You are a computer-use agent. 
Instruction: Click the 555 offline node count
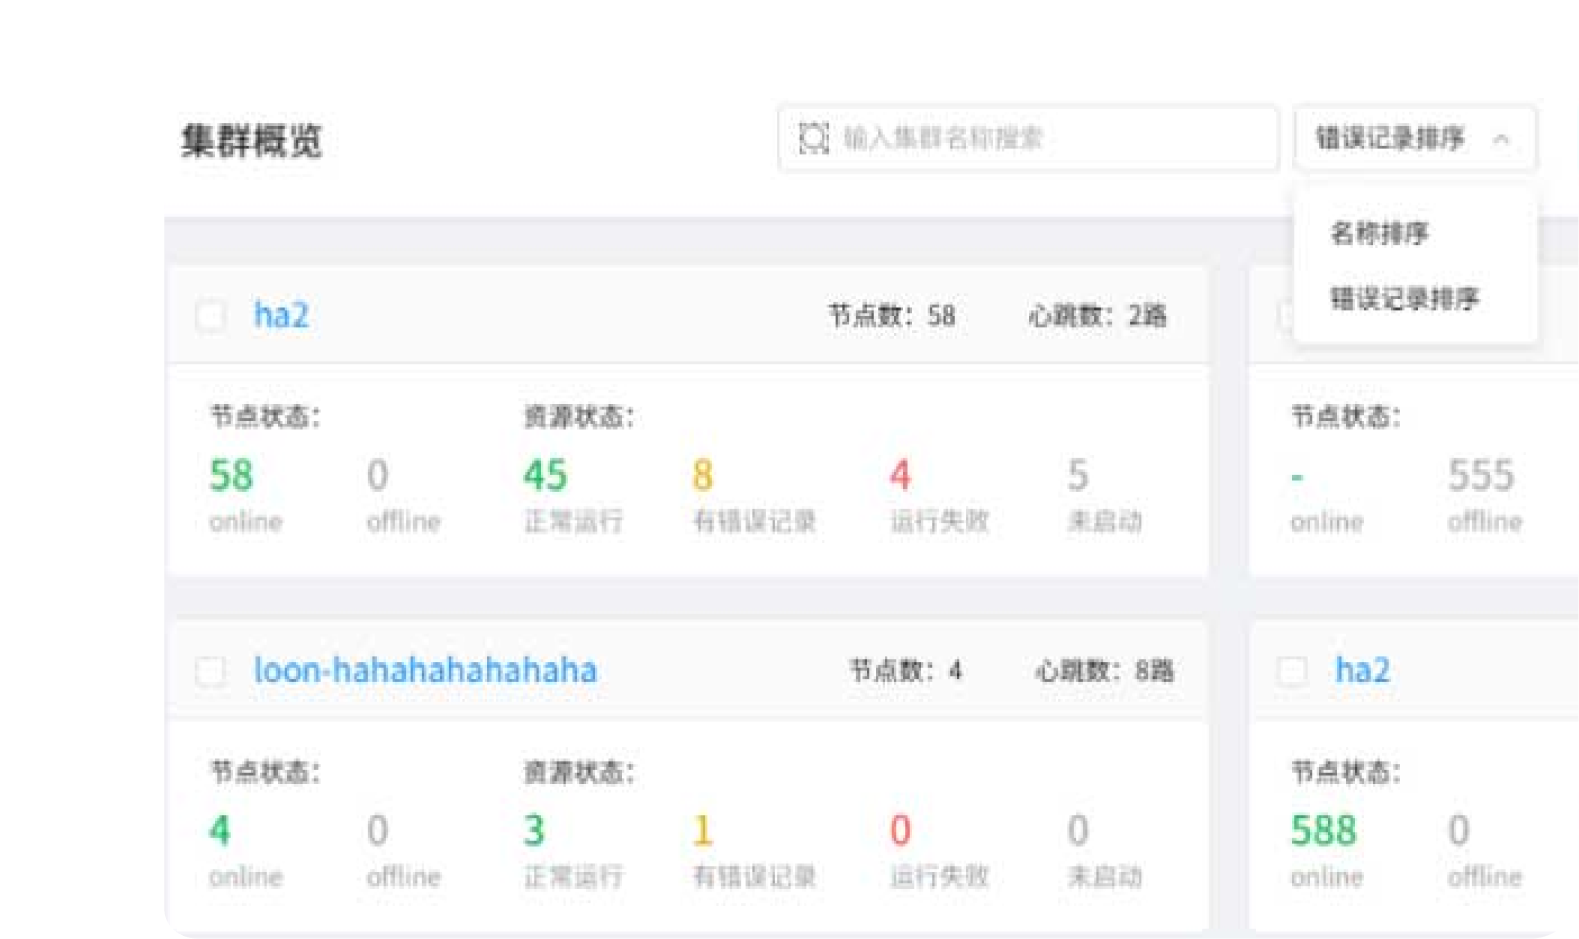click(x=1480, y=476)
